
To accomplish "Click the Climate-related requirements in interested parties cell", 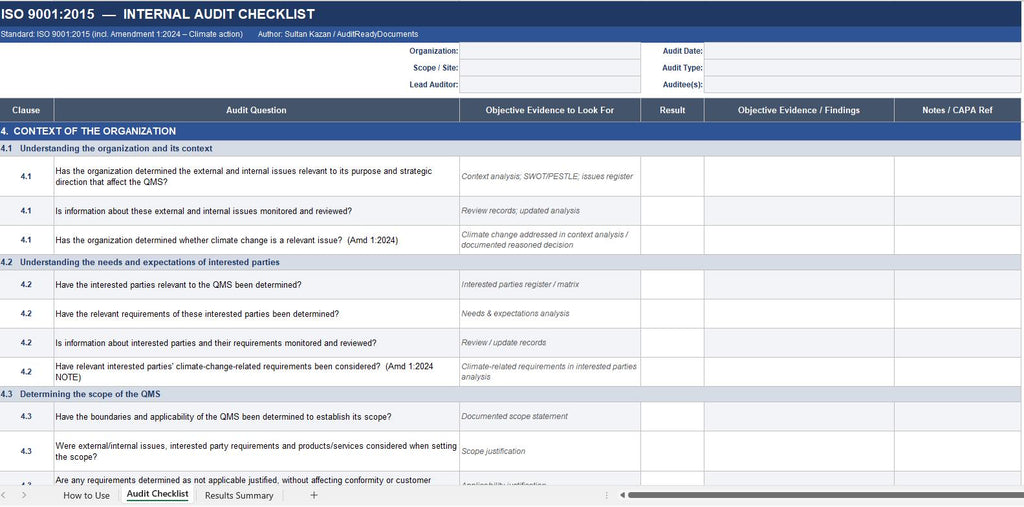I will click(x=550, y=372).
